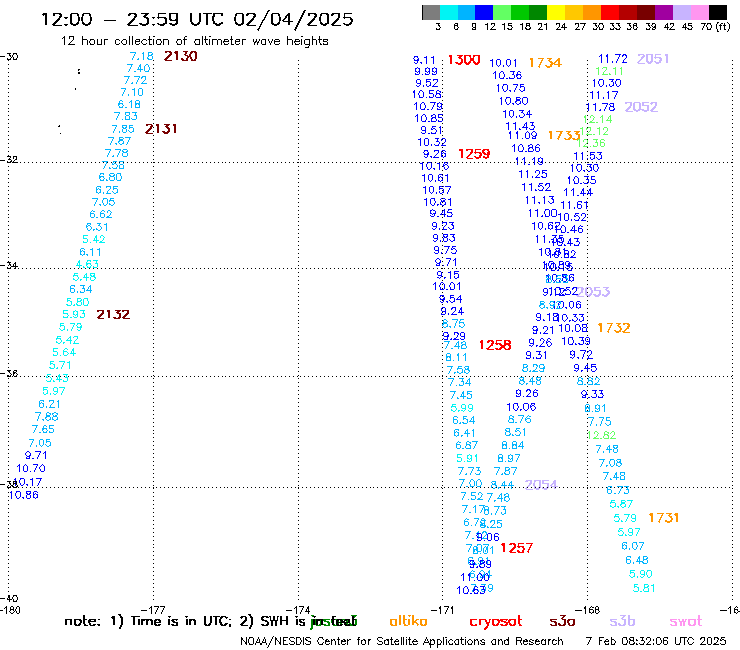The height and width of the screenshot is (650, 740).
Task: Click the wave height value 9.11
Action: point(424,60)
